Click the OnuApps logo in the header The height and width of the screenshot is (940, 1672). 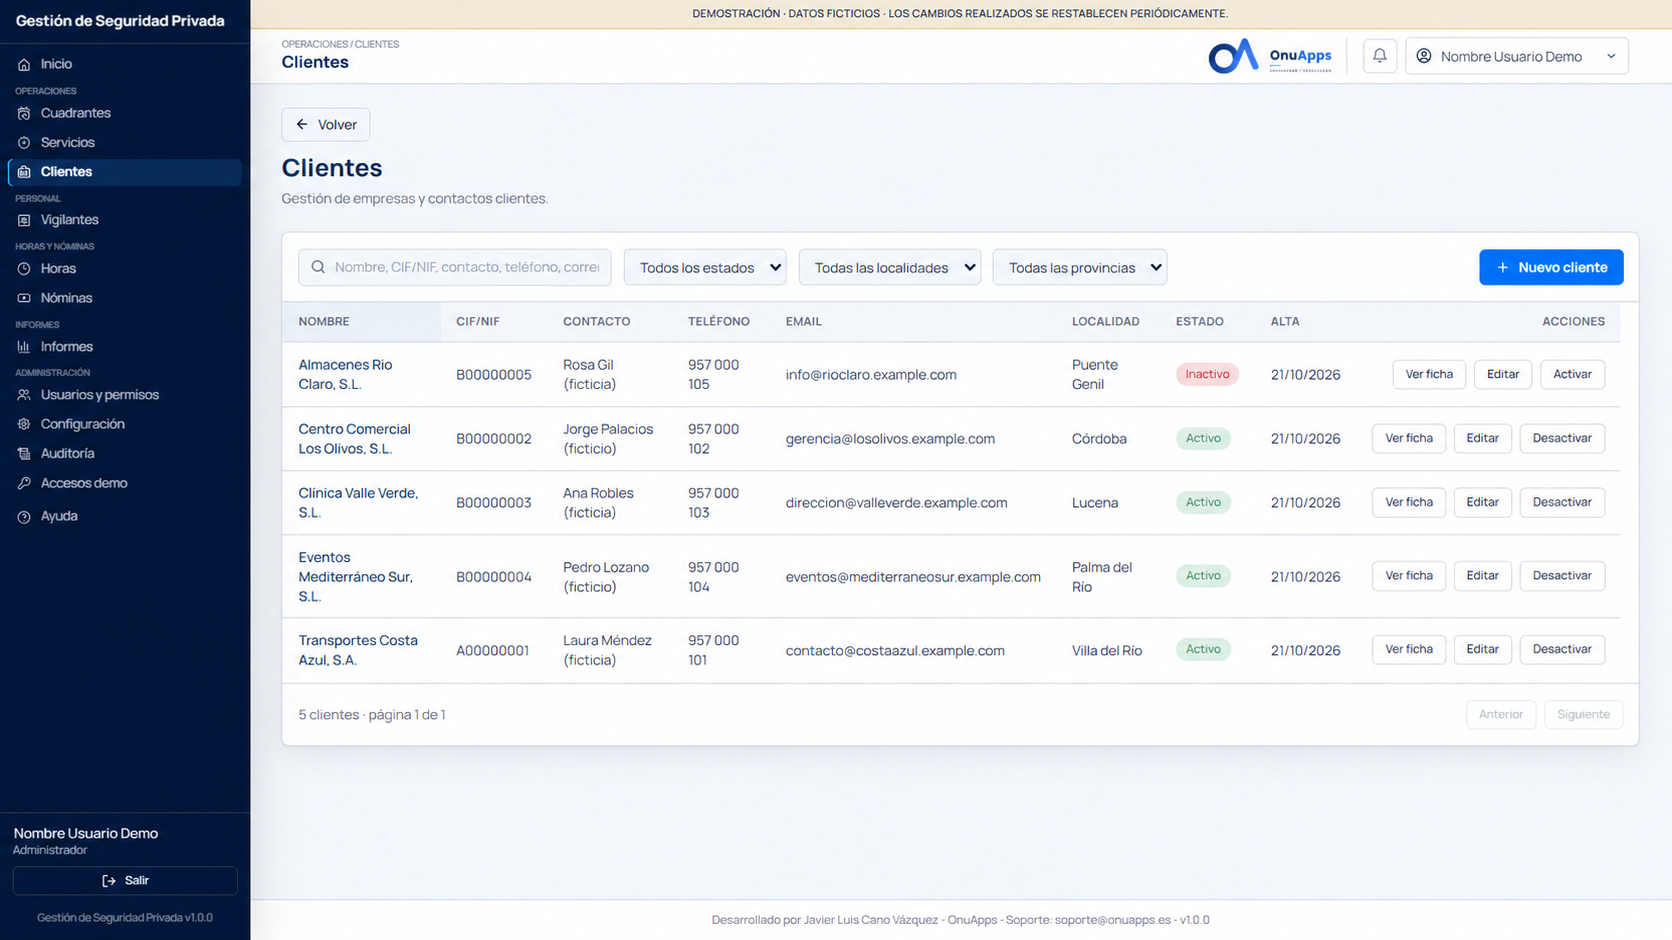[x=1270, y=56]
